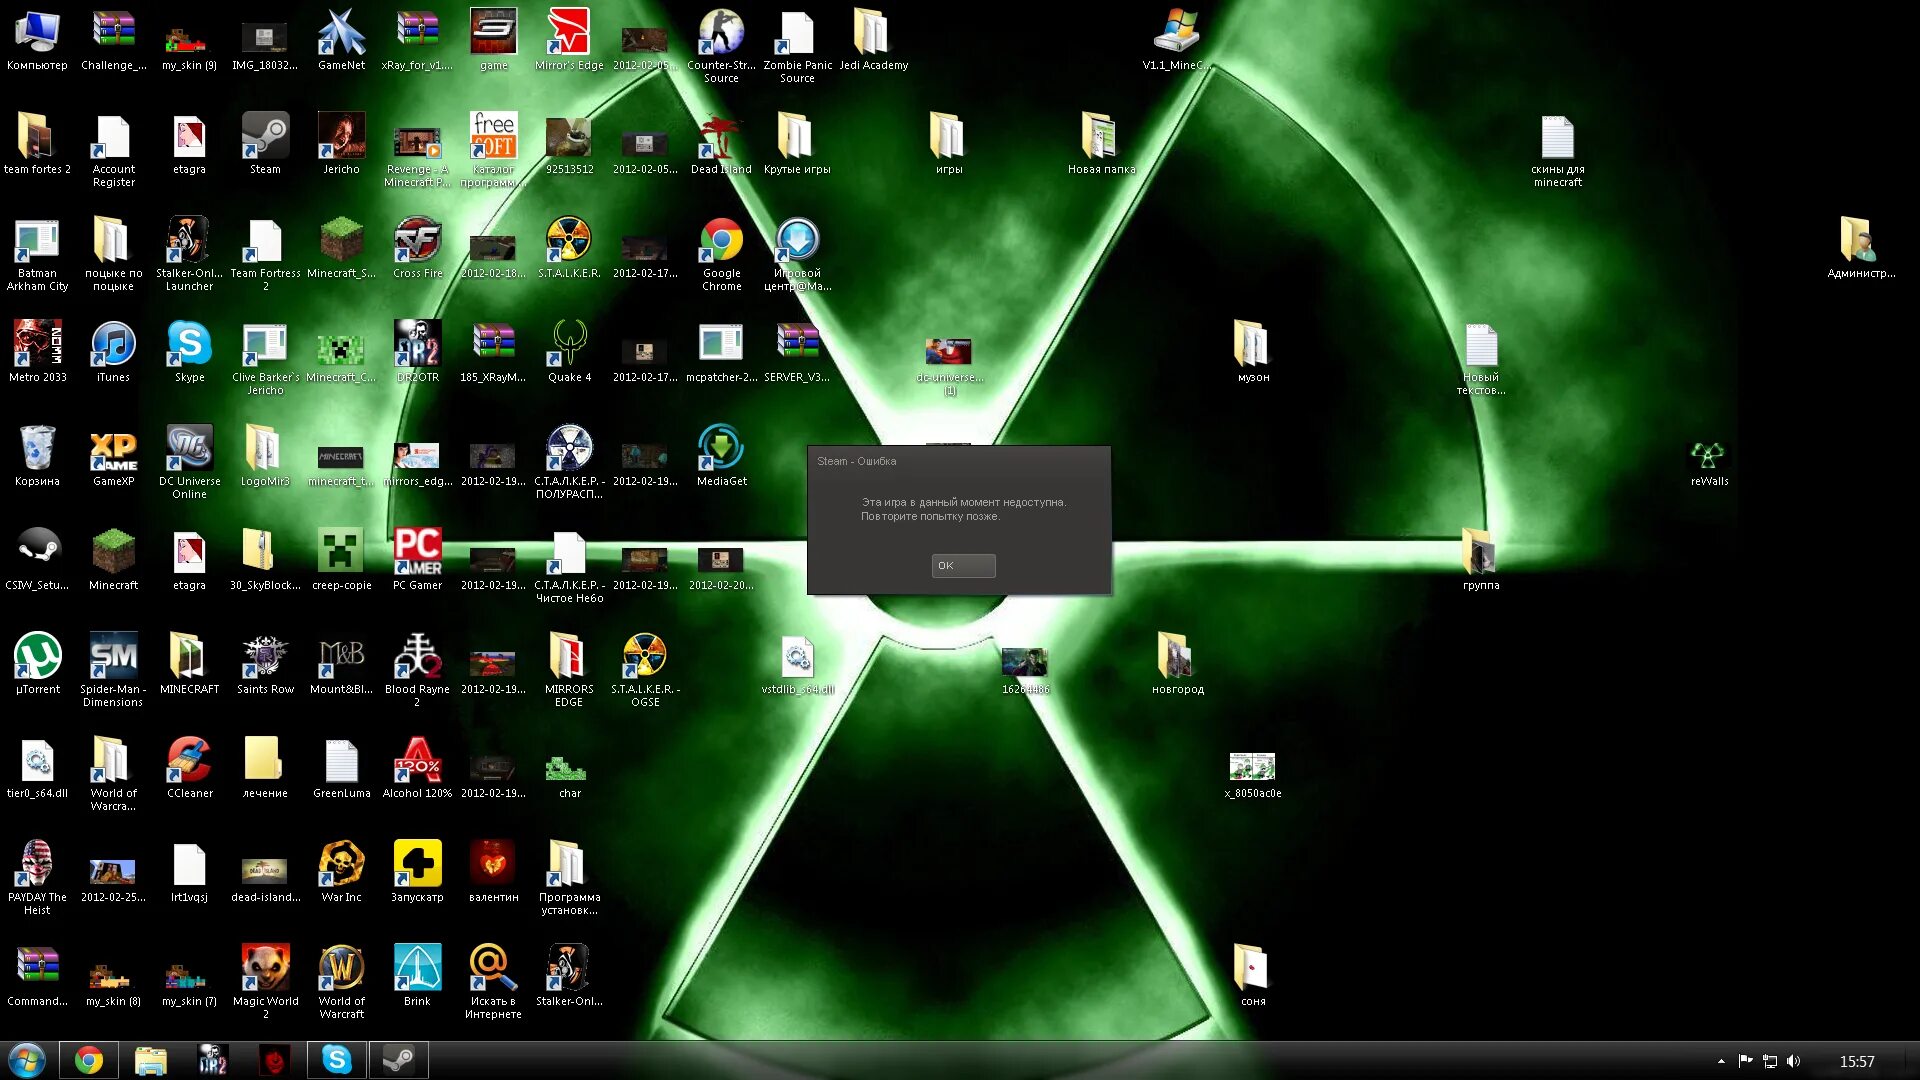Switch to Skype in the taskbar
Image resolution: width=1920 pixels, height=1080 pixels.
336,1060
